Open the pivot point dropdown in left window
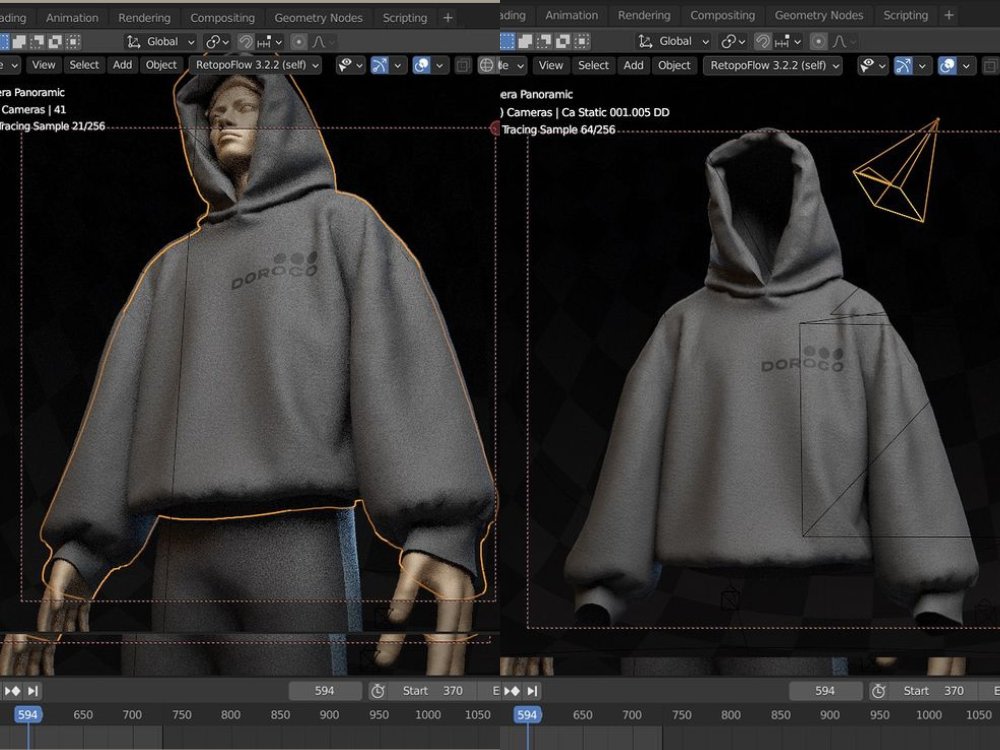This screenshot has width=1000, height=750. pyautogui.click(x=217, y=42)
